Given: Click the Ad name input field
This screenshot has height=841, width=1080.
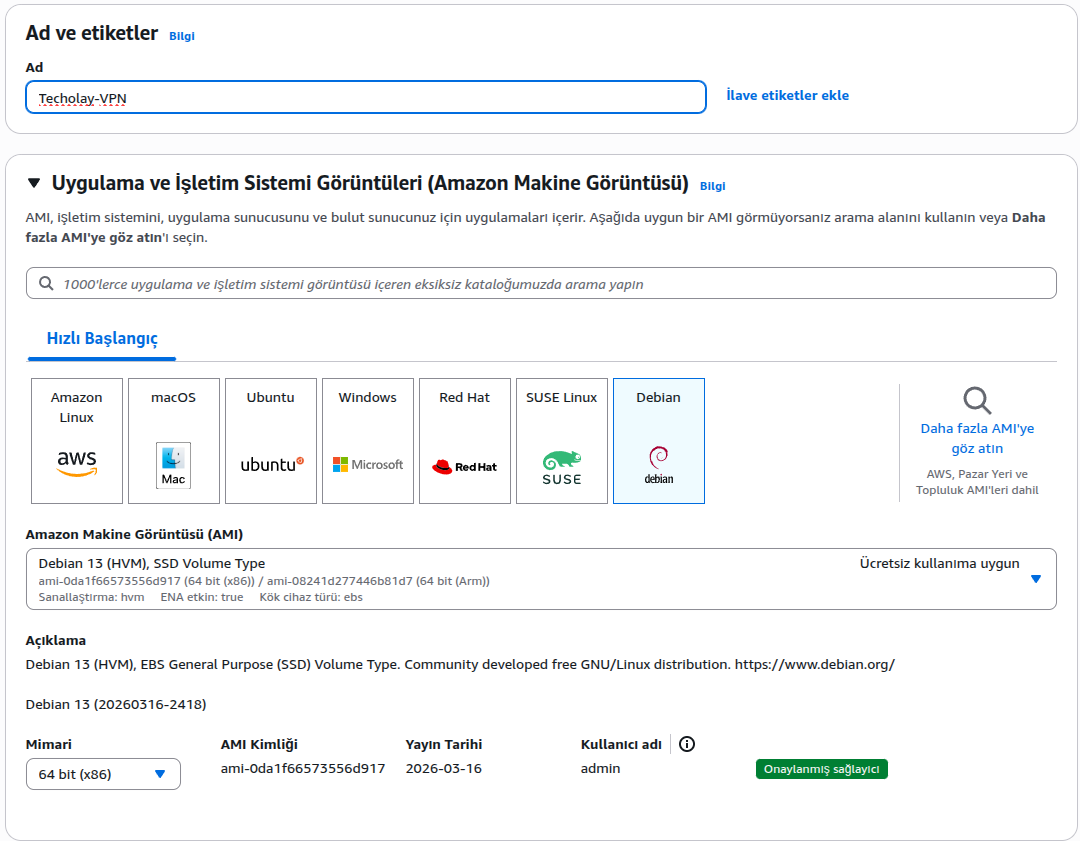Looking at the screenshot, I should pyautogui.click(x=366, y=97).
